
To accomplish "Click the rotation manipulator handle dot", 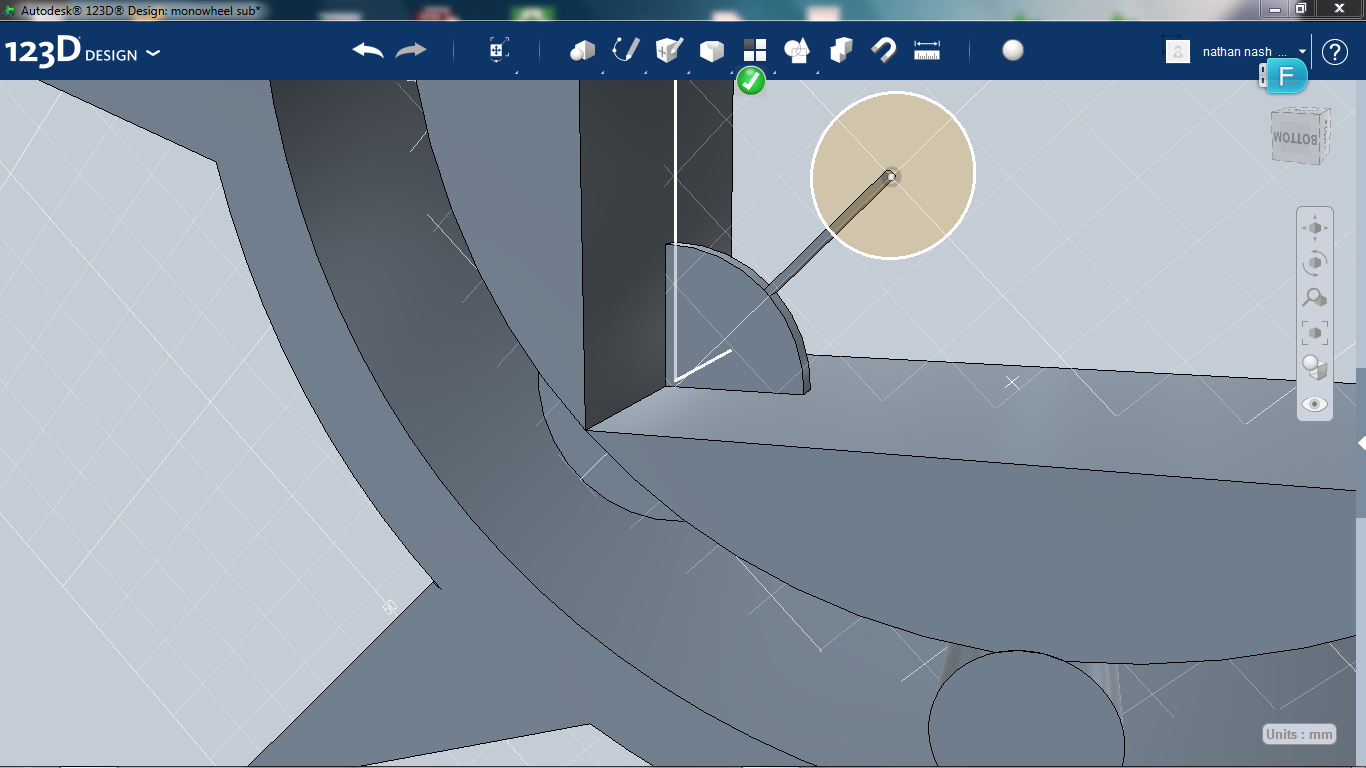I will coord(892,176).
